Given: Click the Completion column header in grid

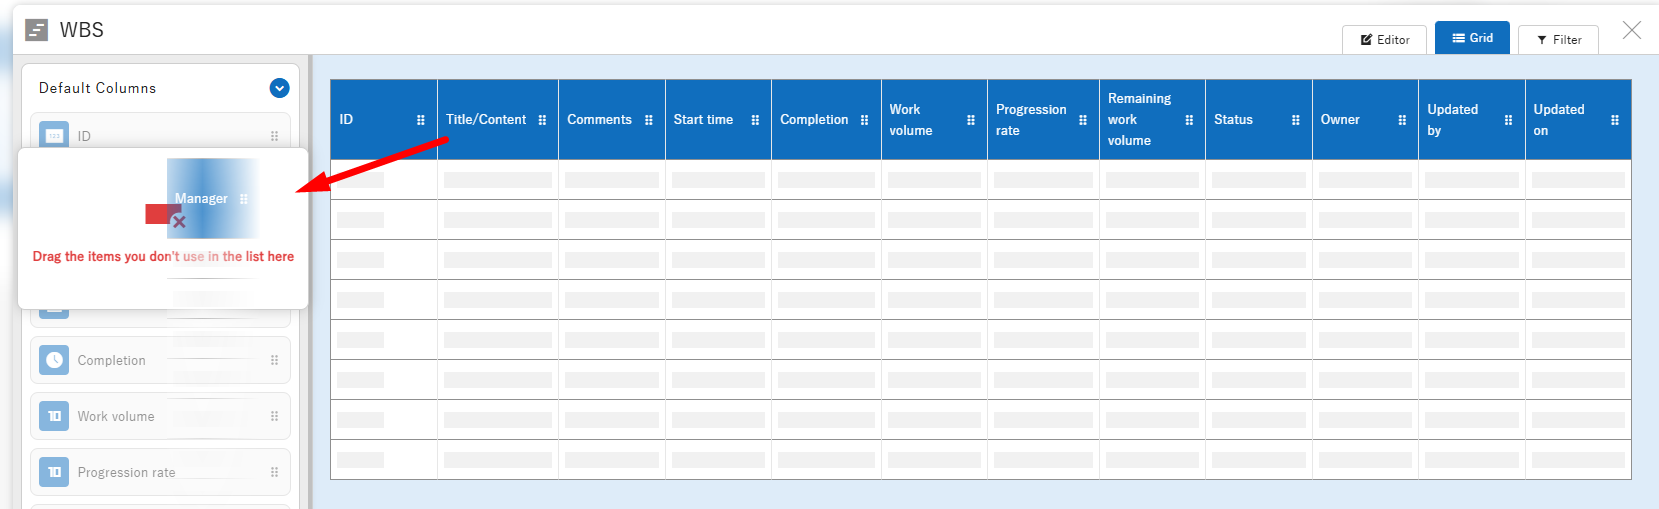Looking at the screenshot, I should 826,120.
